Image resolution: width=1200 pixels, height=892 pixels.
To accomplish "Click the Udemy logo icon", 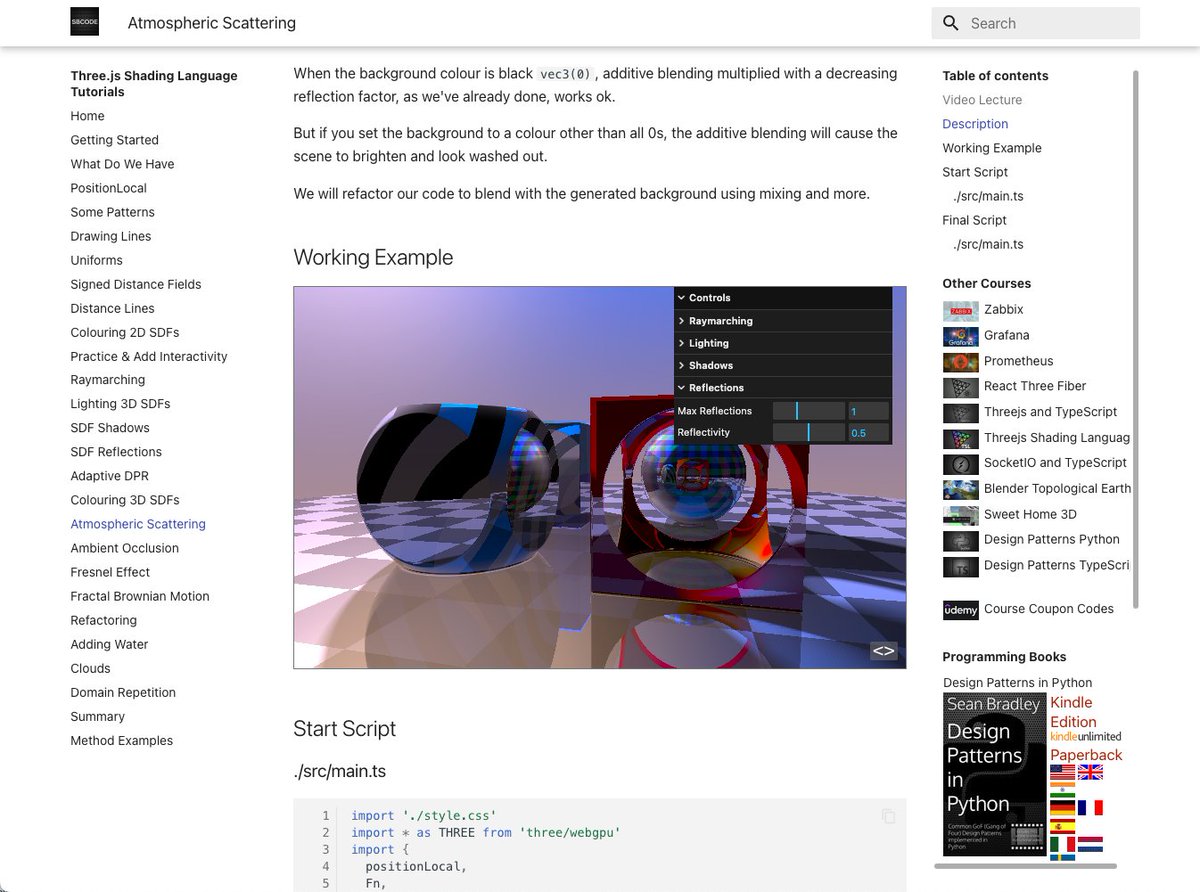I will coord(960,609).
